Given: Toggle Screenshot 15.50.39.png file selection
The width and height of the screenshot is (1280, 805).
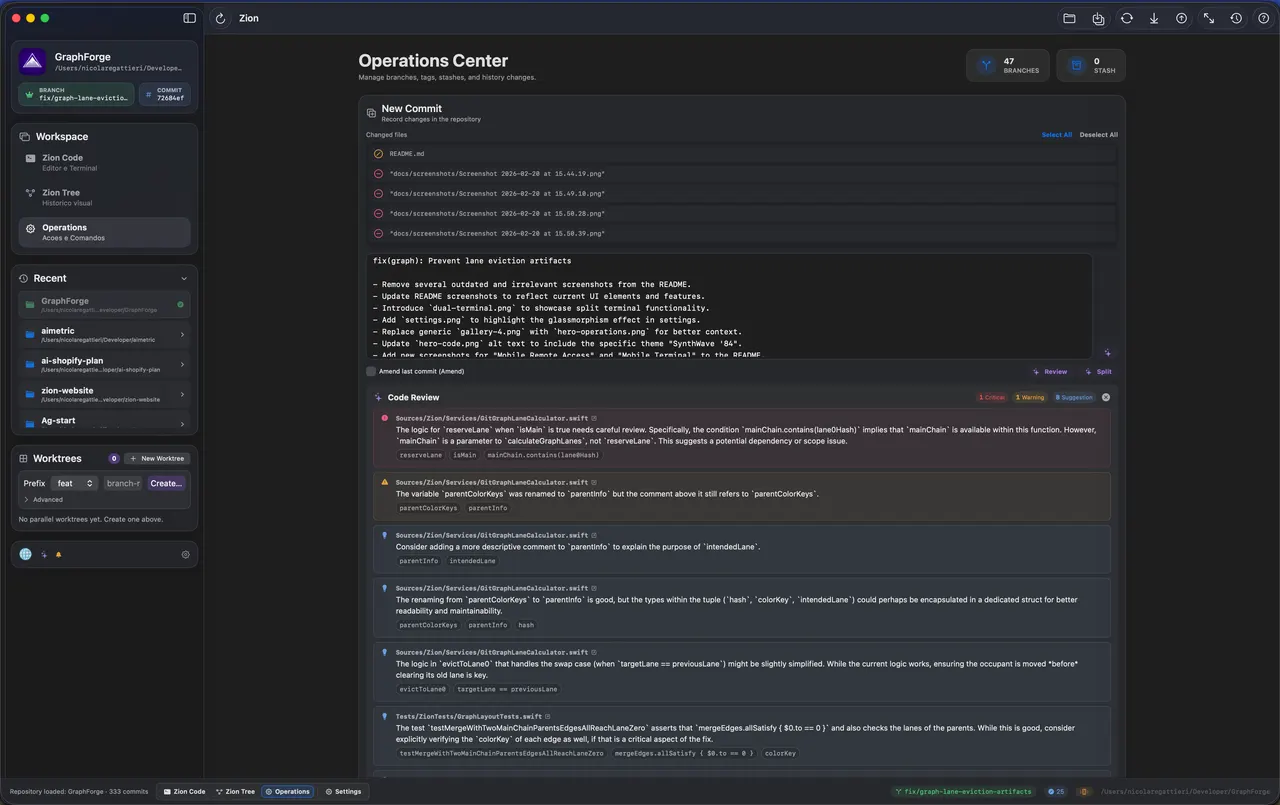Looking at the screenshot, I should pos(378,233).
